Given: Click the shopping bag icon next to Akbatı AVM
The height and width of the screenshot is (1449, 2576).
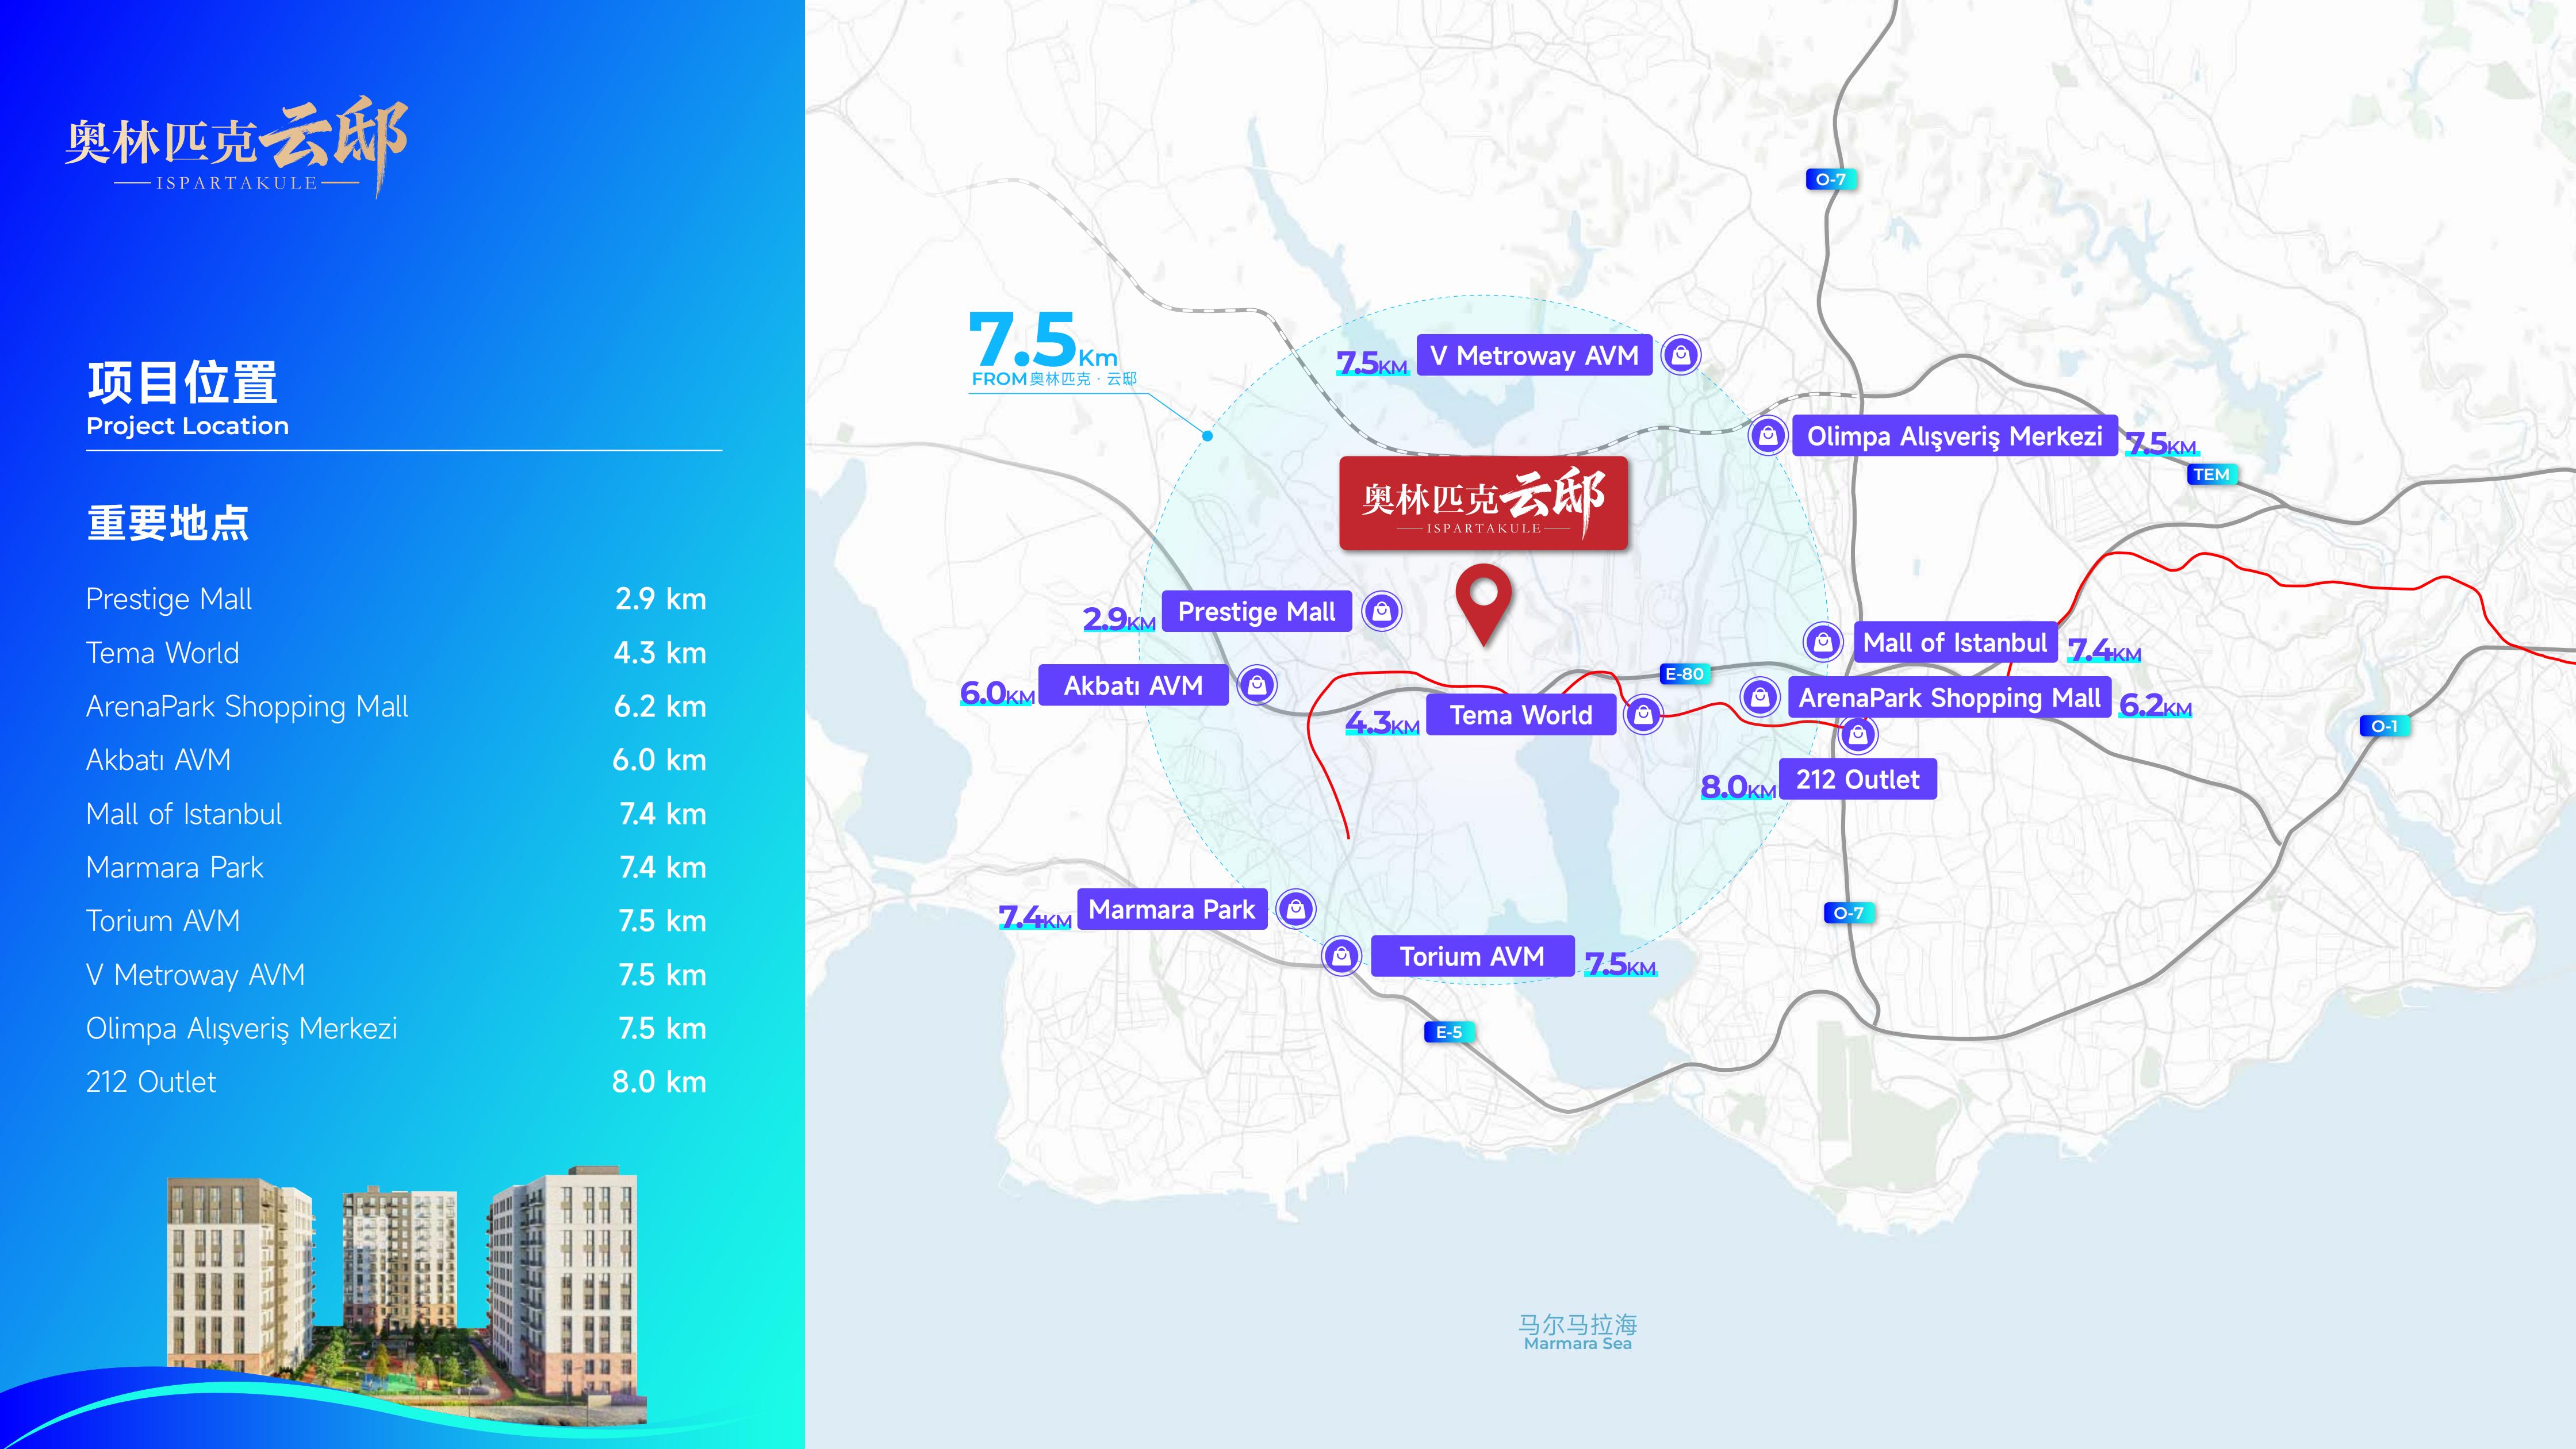Looking at the screenshot, I should click(1257, 685).
